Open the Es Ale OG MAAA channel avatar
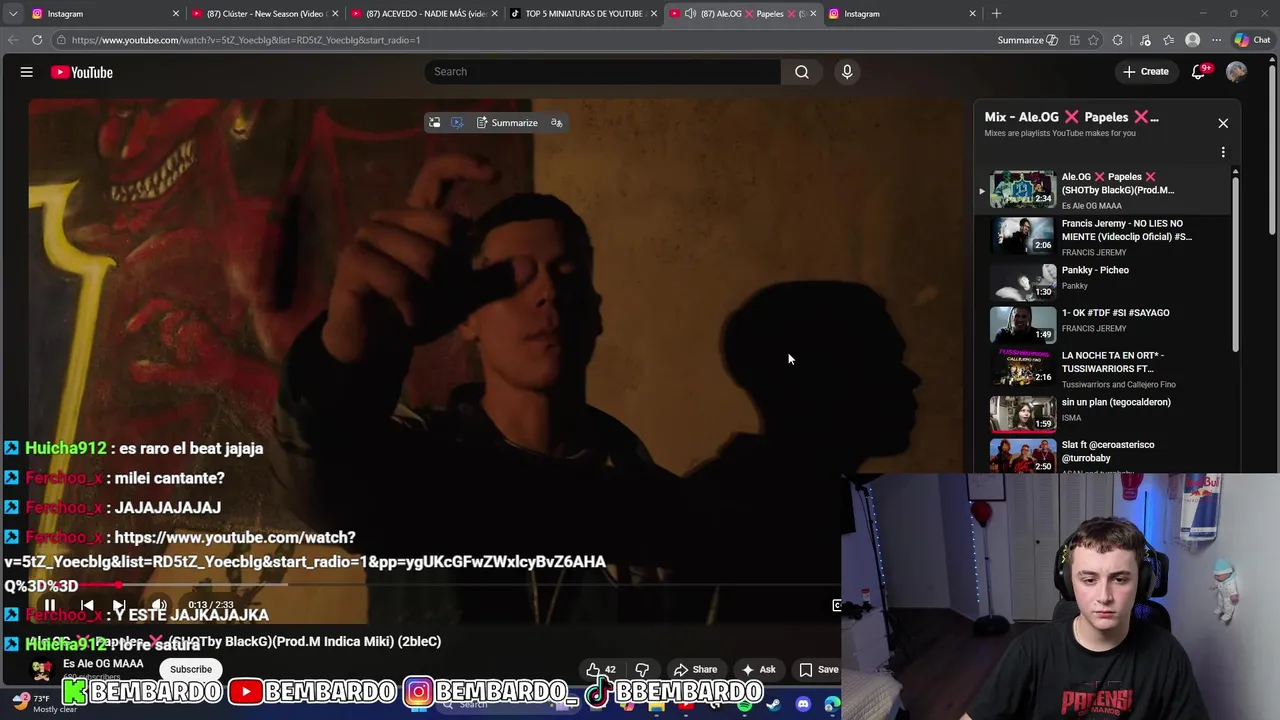The height and width of the screenshot is (720, 1280). click(x=41, y=669)
